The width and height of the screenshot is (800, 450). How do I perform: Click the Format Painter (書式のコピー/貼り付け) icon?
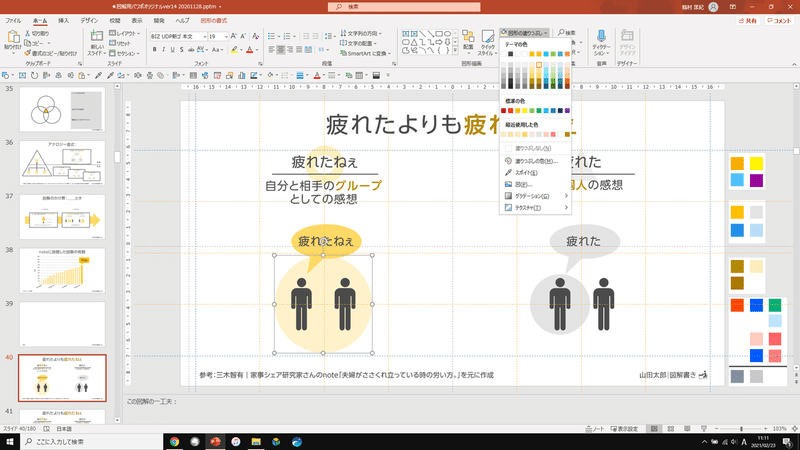coord(28,53)
